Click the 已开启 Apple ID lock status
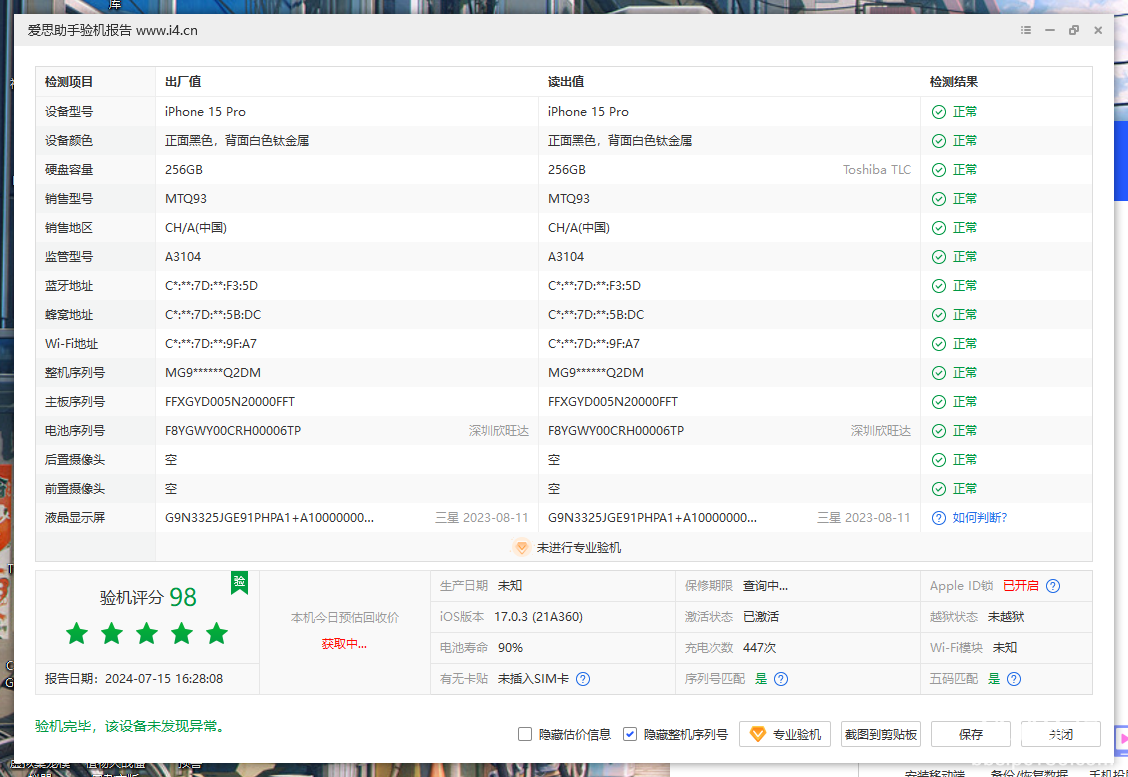The width and height of the screenshot is (1128, 777). [1021, 586]
